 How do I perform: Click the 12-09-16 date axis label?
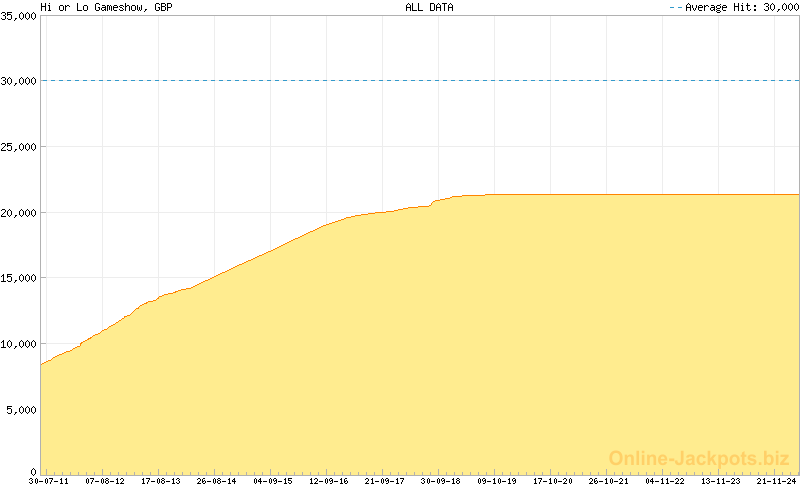pyautogui.click(x=329, y=481)
